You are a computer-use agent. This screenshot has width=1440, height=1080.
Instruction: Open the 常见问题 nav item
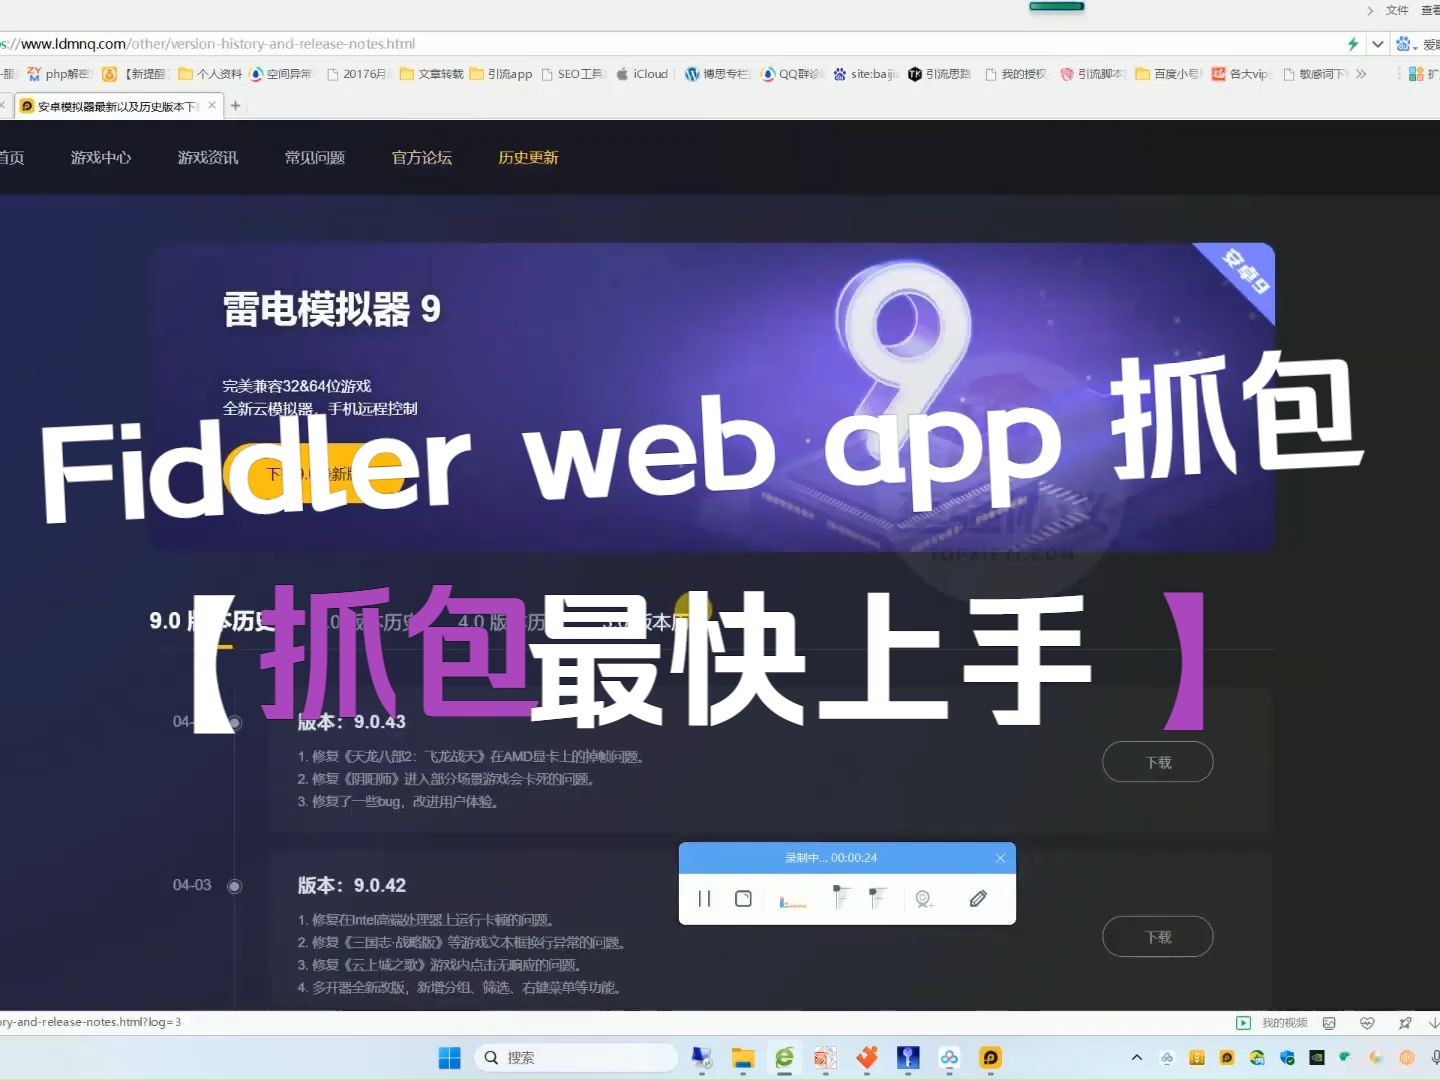pos(315,157)
